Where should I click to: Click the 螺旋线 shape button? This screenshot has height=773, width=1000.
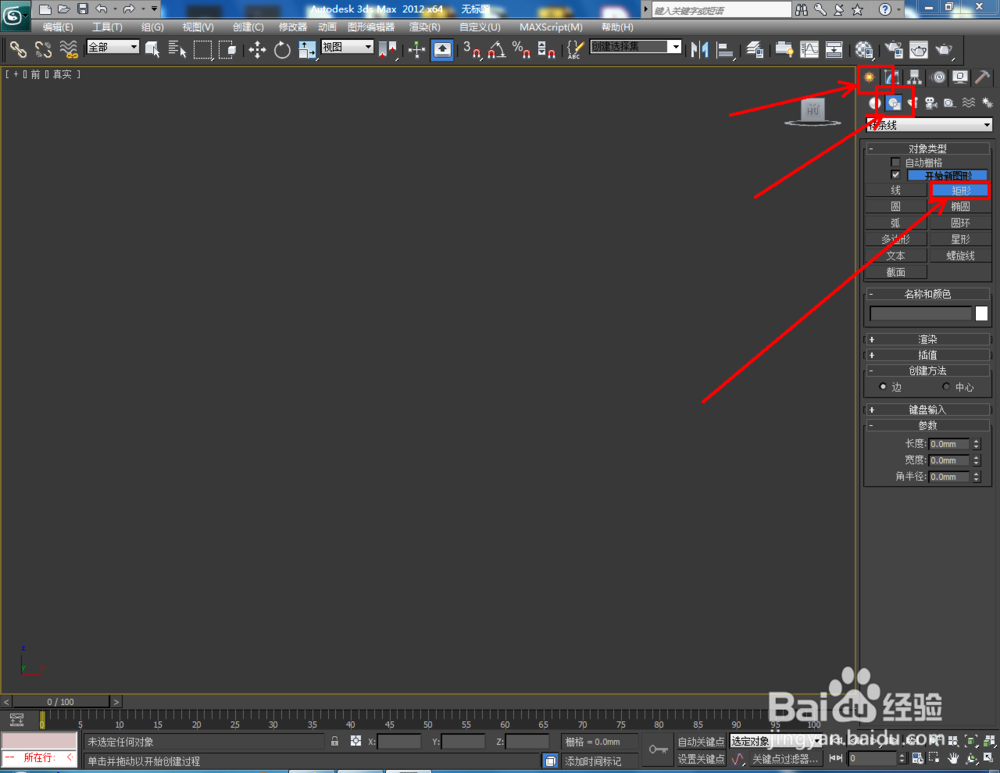960,255
